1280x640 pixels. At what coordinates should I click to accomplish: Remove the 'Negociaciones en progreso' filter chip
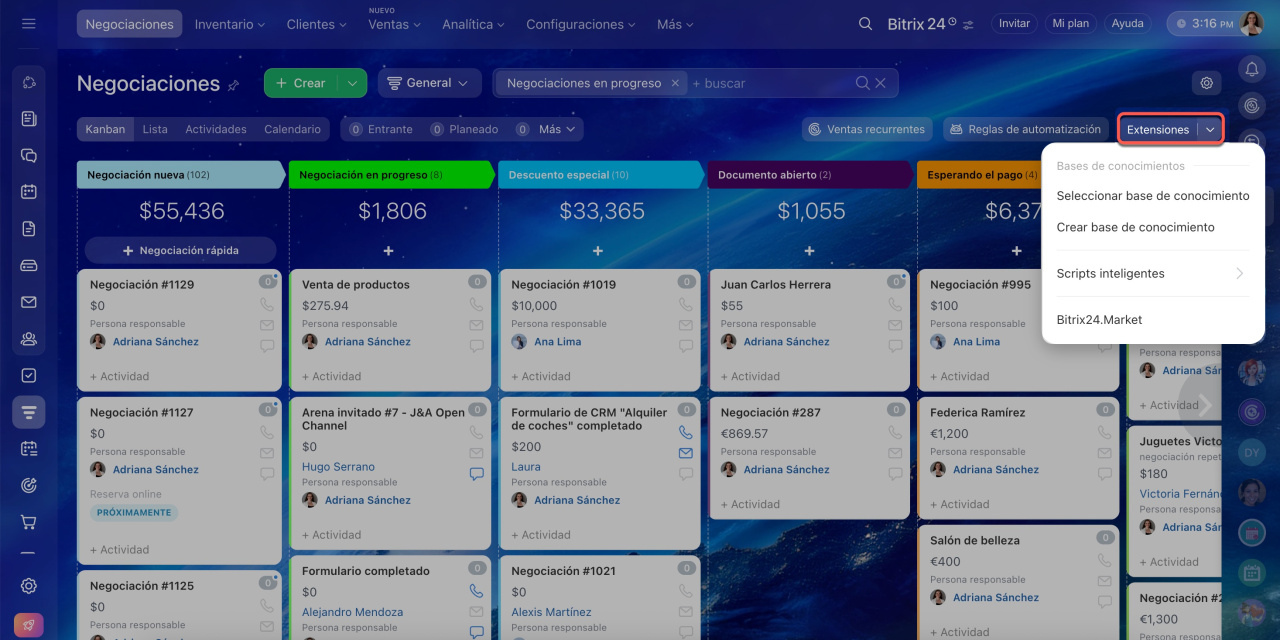(x=675, y=83)
